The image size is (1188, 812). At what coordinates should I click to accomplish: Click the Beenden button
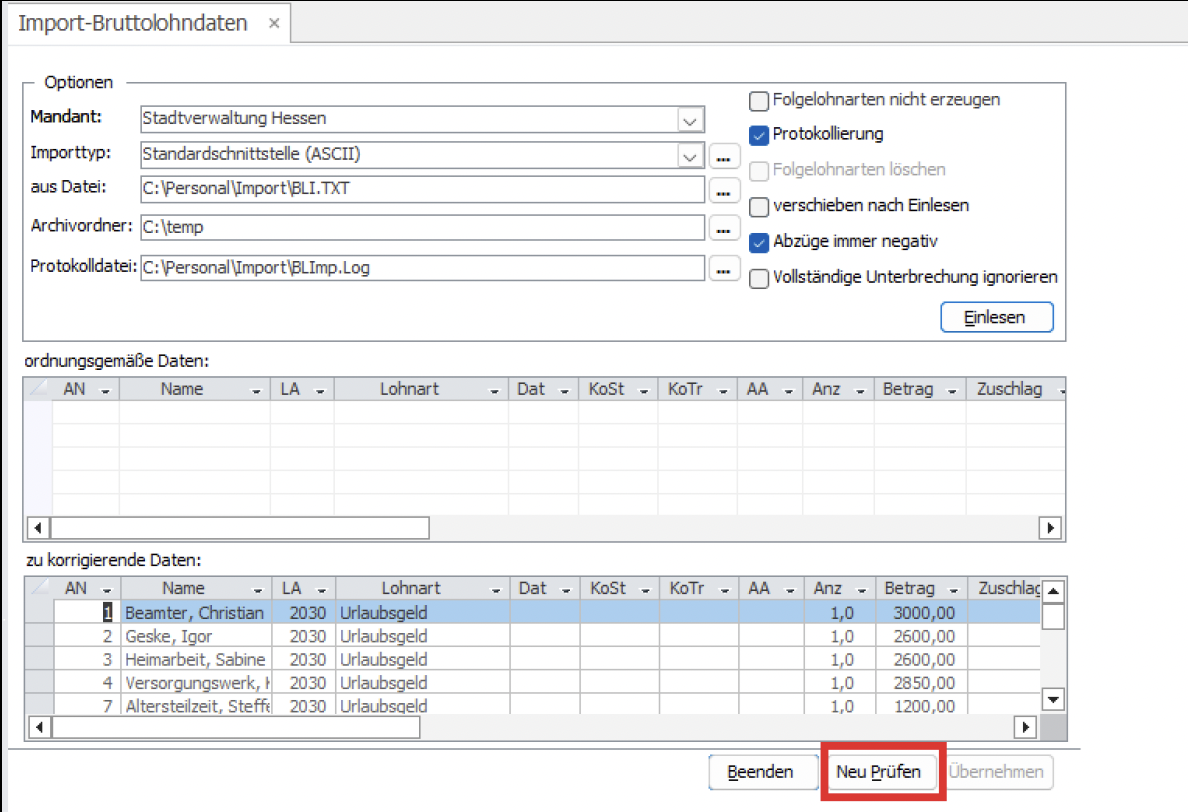761,772
